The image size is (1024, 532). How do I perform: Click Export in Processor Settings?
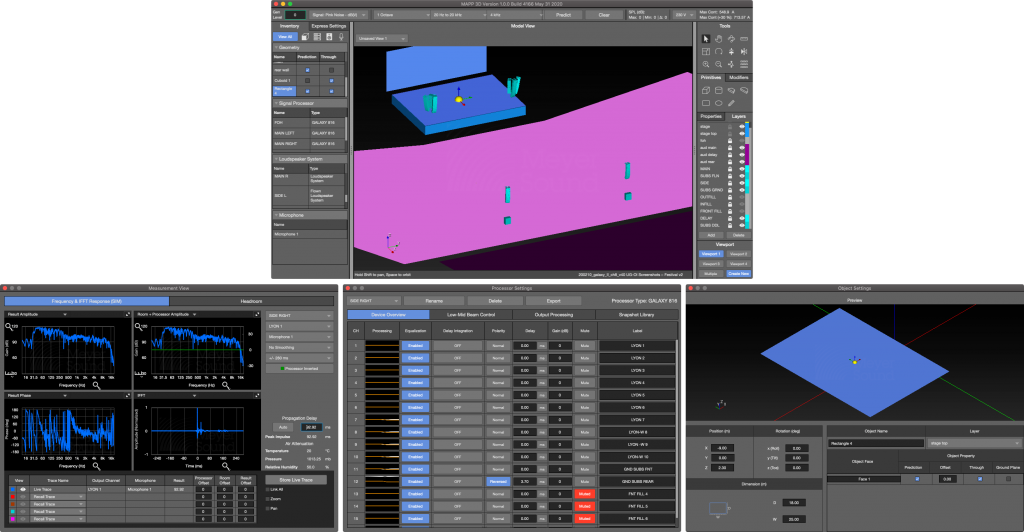click(x=554, y=301)
